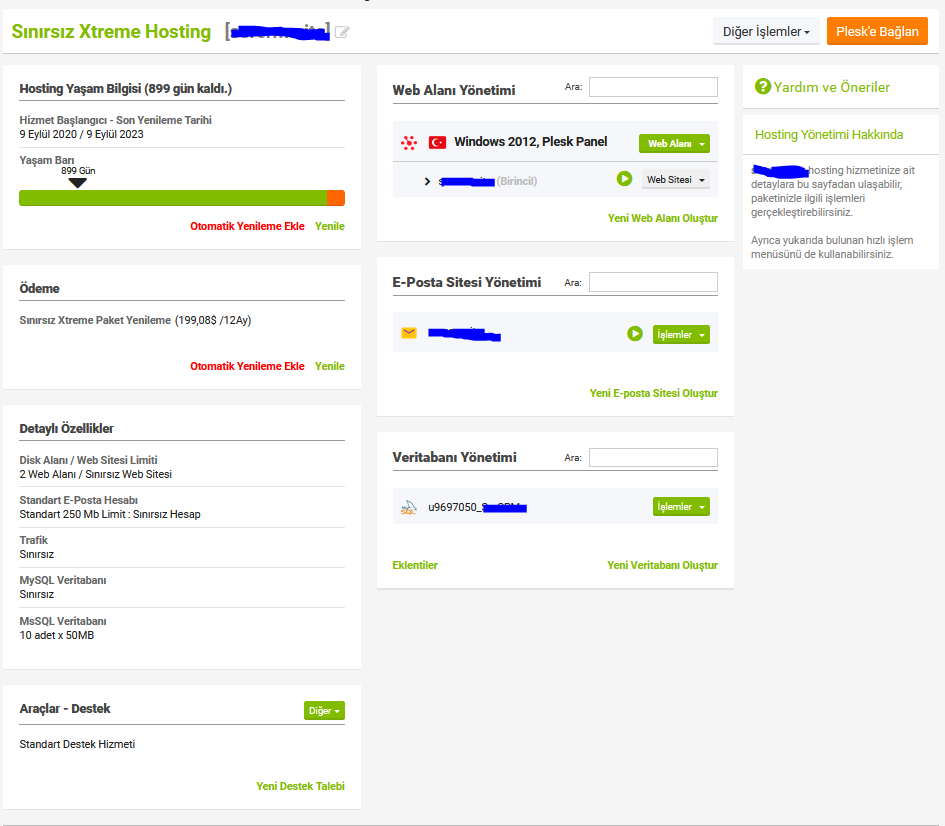Open Hosting Yönetimi Hakkında help topic

point(829,134)
